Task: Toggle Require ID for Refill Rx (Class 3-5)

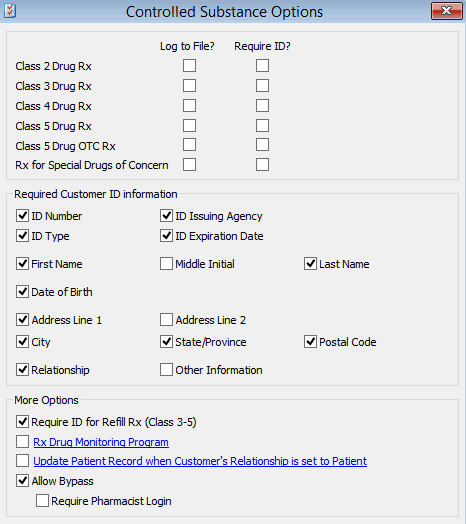Action: pos(22,422)
